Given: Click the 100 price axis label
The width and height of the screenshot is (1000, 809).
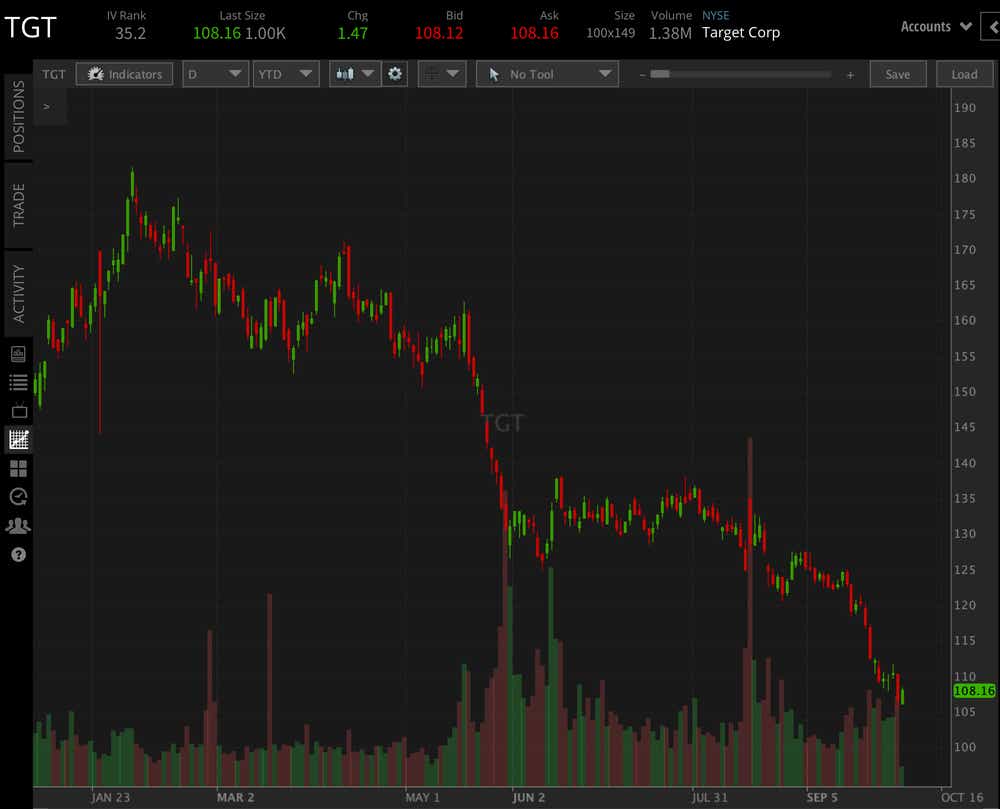Looking at the screenshot, I should point(964,747).
